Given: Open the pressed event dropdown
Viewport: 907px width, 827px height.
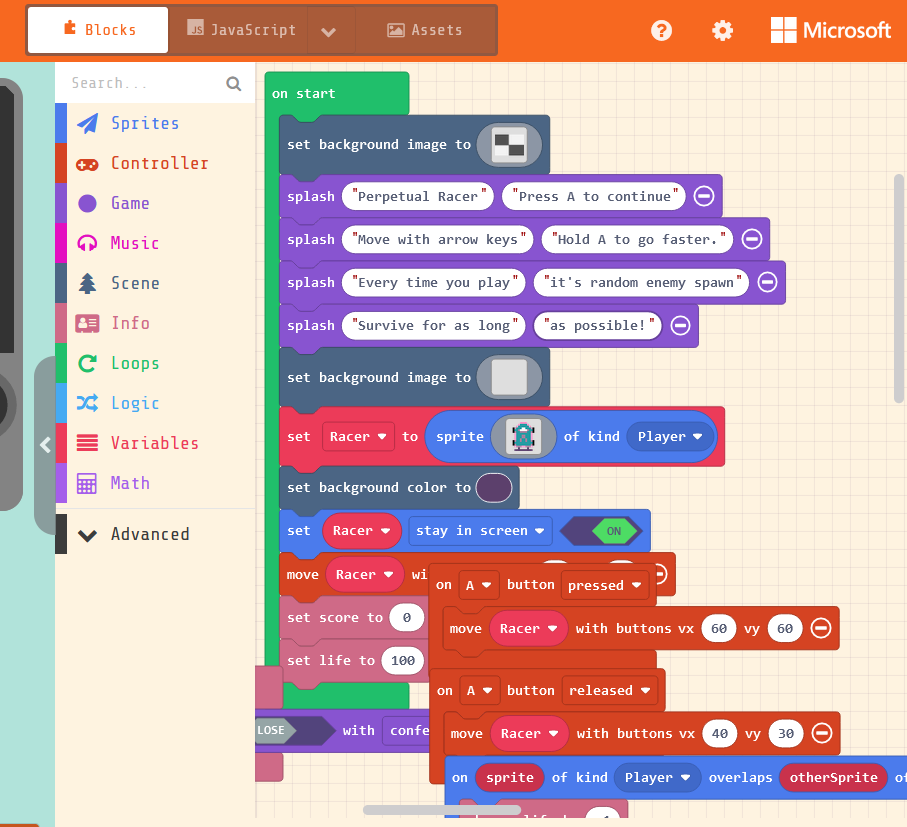Looking at the screenshot, I should click(x=604, y=585).
